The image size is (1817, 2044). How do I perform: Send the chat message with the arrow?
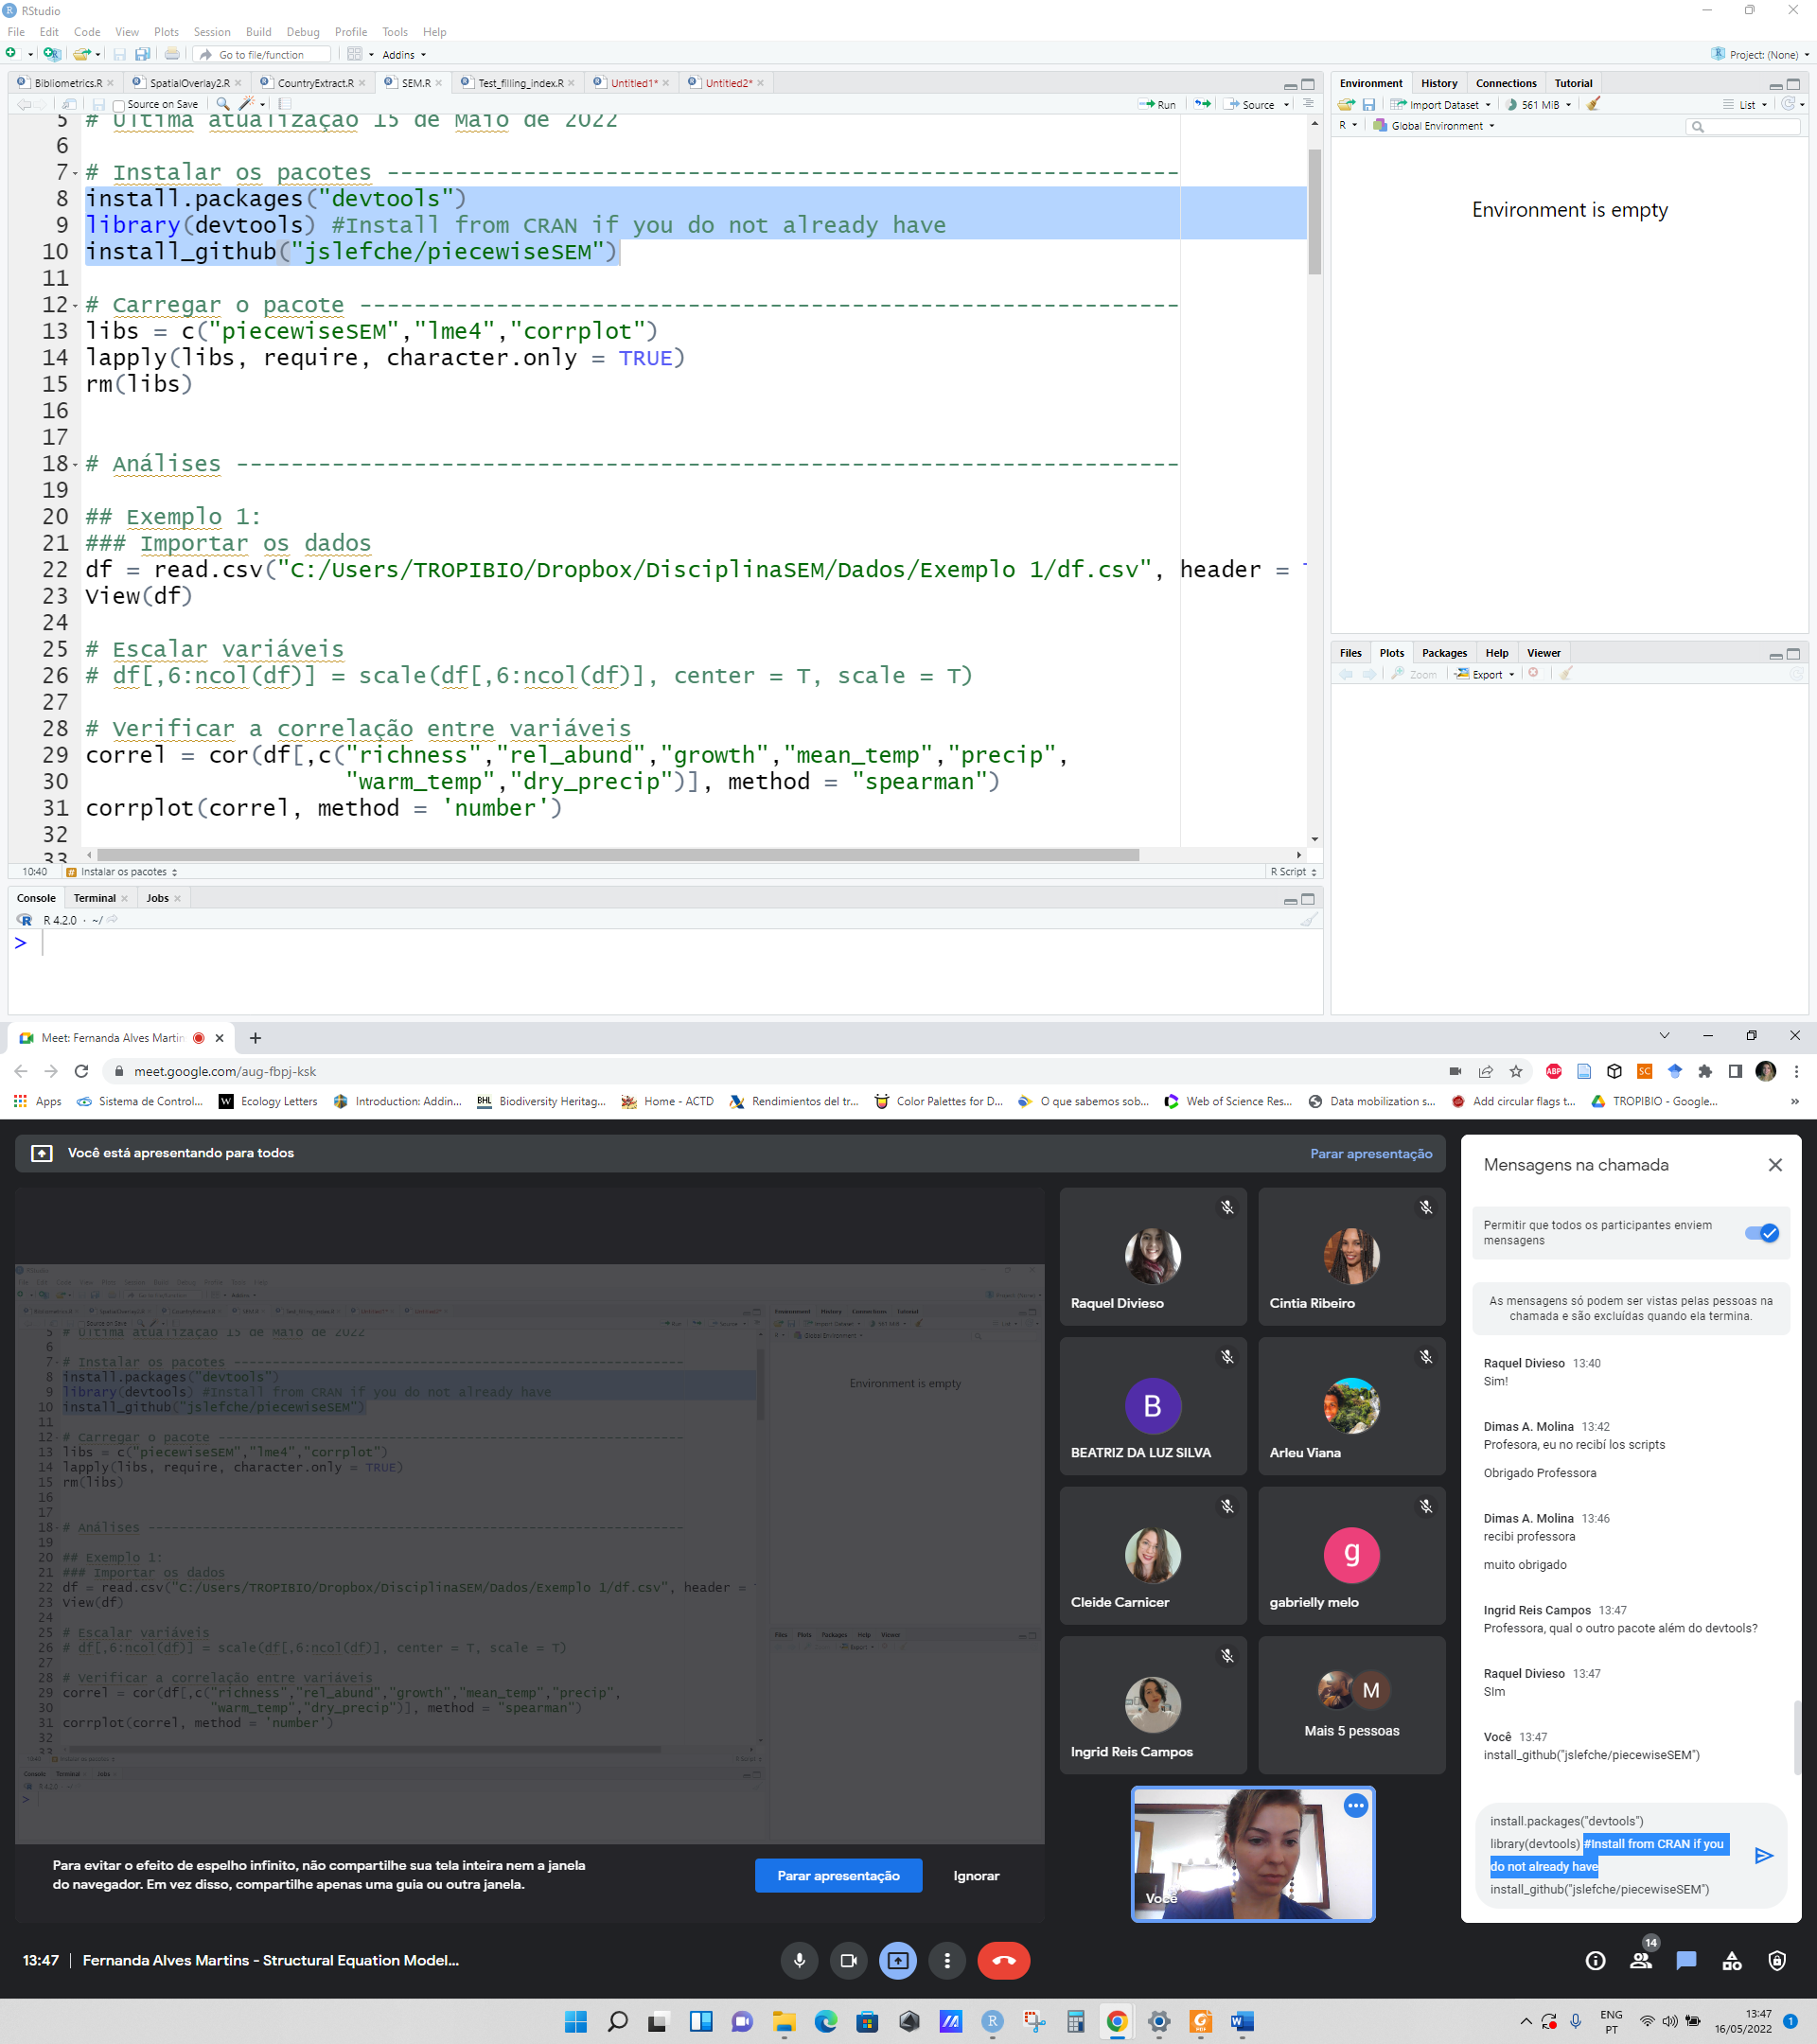click(x=1764, y=1856)
